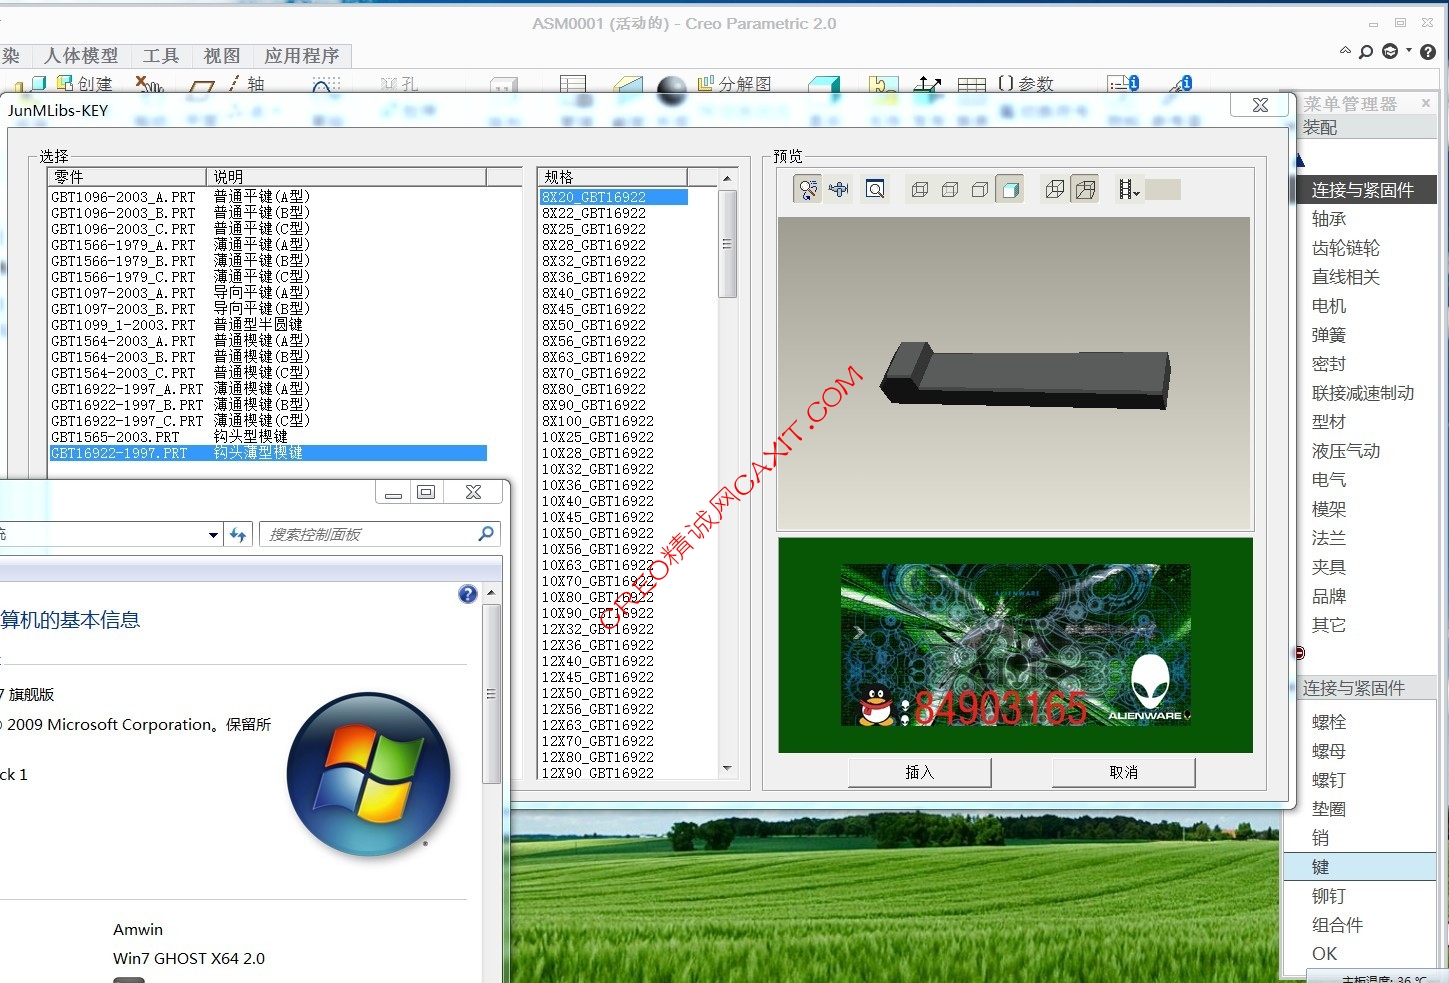The image size is (1449, 983).
Task: Select part GBT1097-2003_A.PRT 导向平键(A型)
Action: click(x=268, y=293)
